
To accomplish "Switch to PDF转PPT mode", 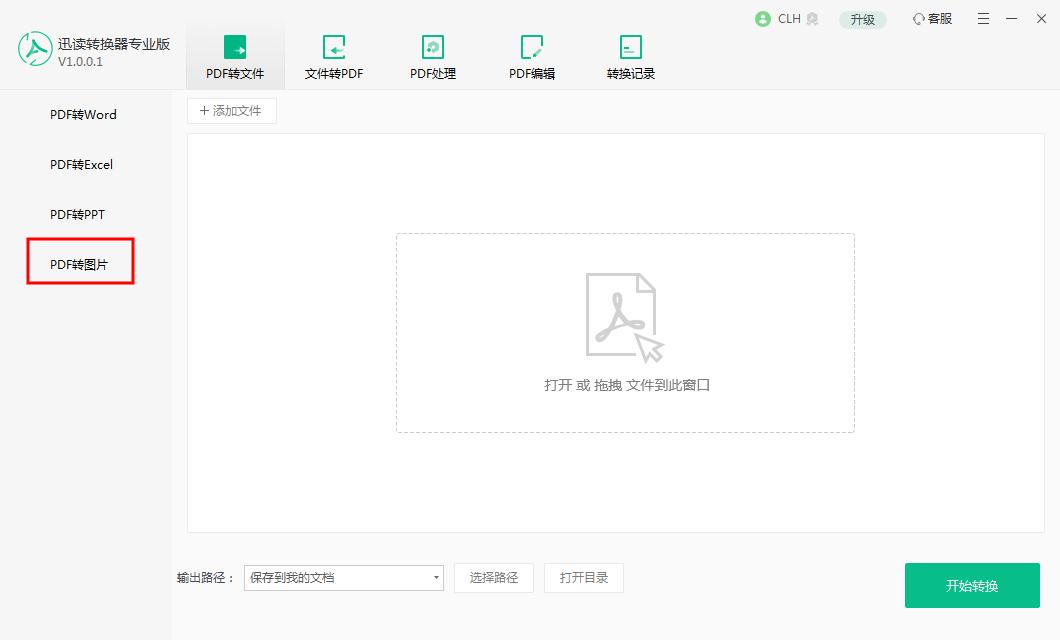I will tap(80, 214).
